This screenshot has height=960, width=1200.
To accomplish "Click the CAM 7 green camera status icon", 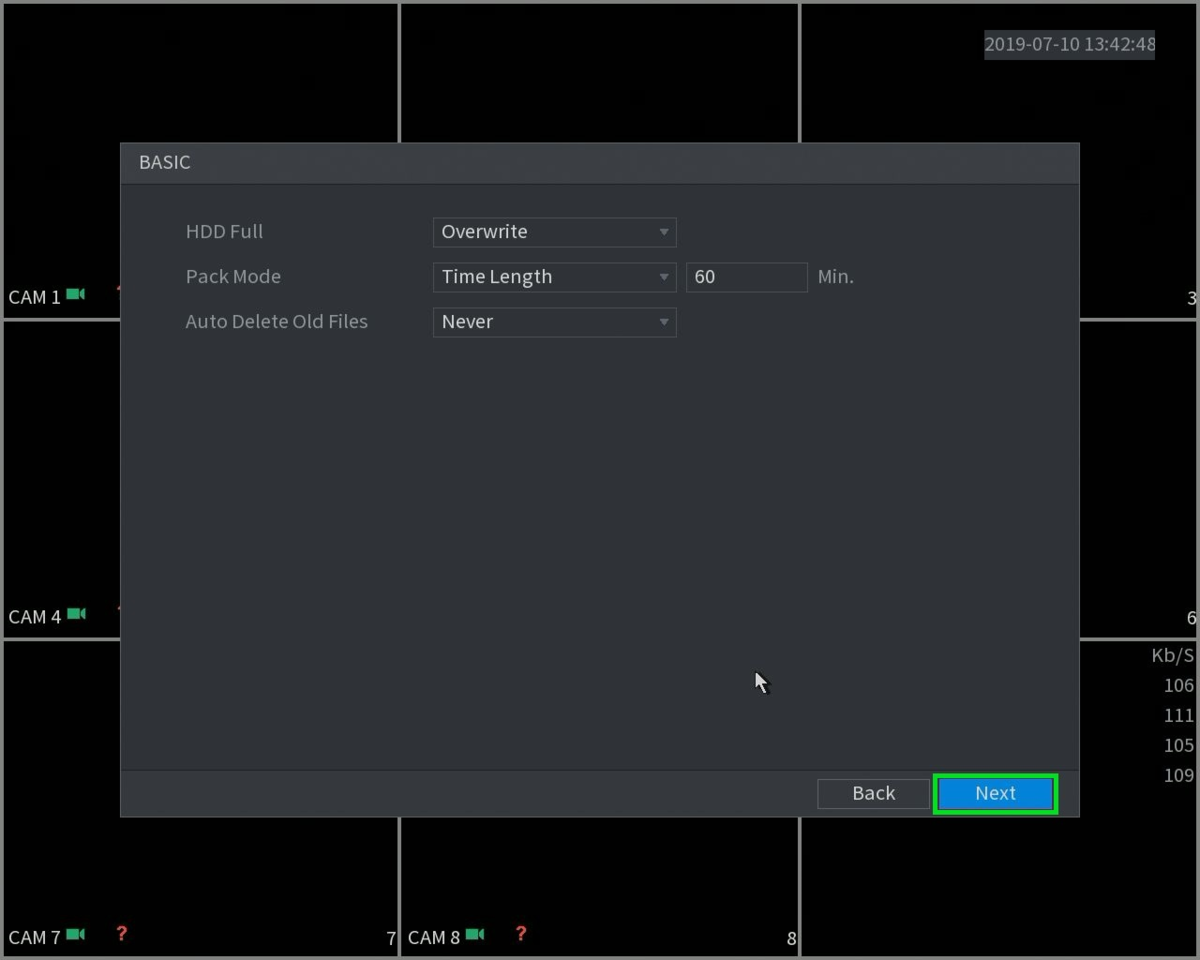I will point(76,936).
